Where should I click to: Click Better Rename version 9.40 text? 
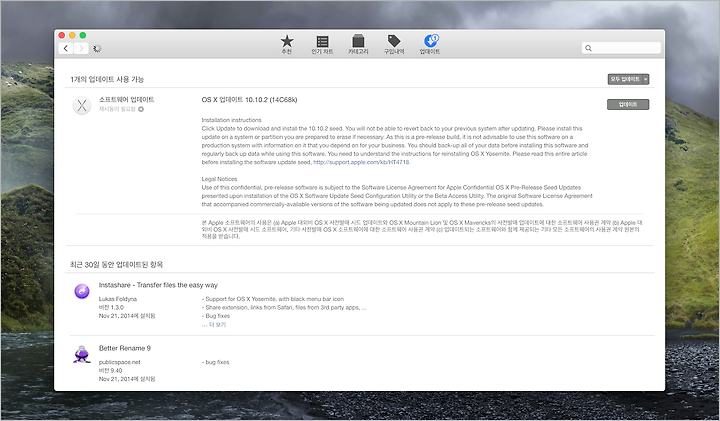tap(110, 370)
